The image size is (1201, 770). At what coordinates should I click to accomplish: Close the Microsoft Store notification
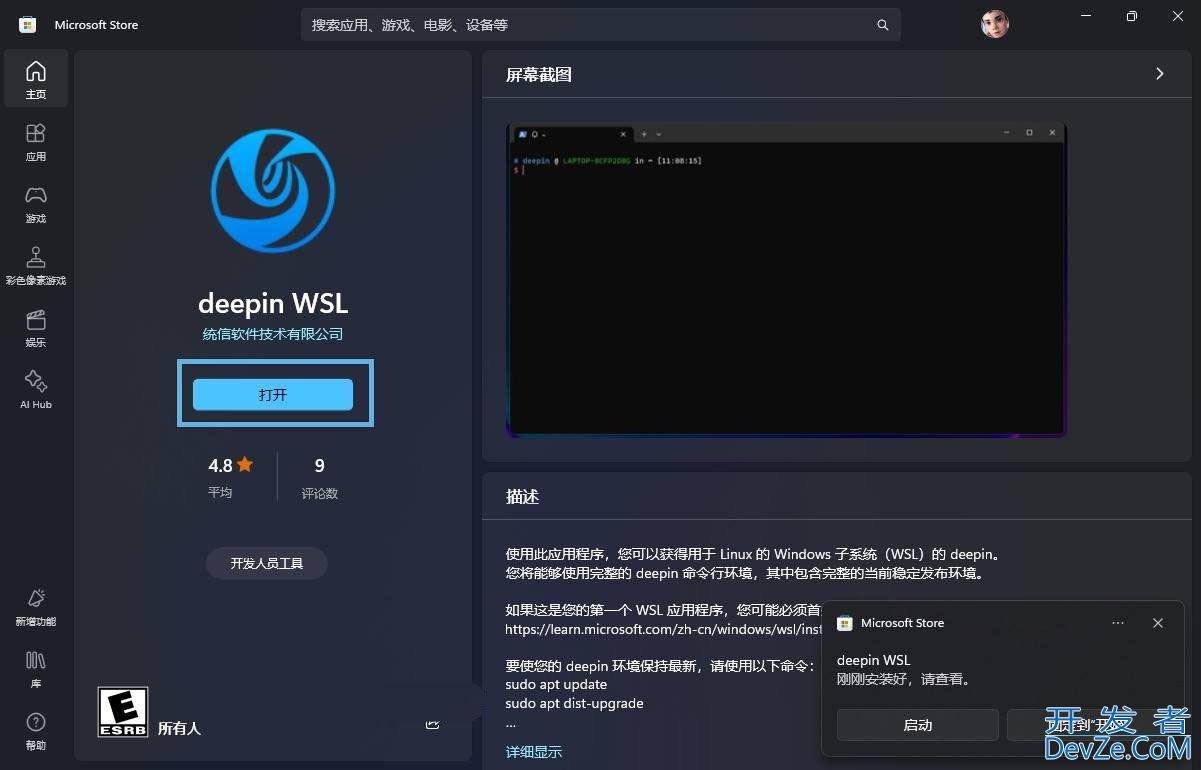coord(1158,623)
